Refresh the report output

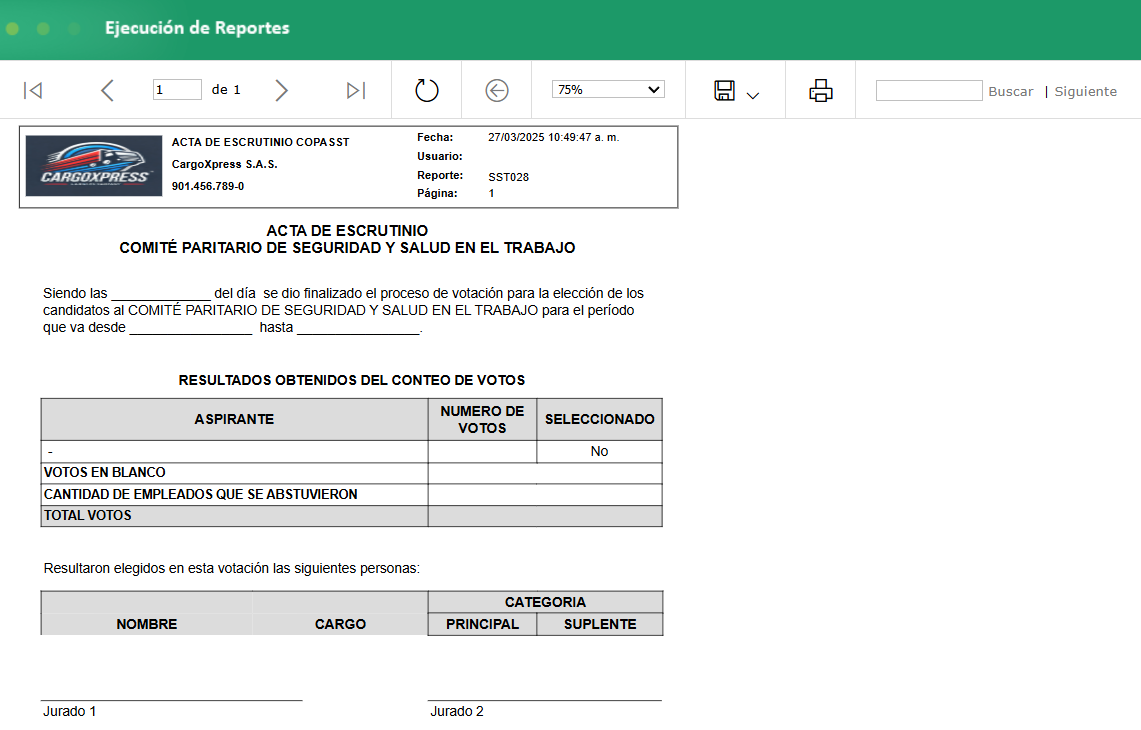(426, 89)
